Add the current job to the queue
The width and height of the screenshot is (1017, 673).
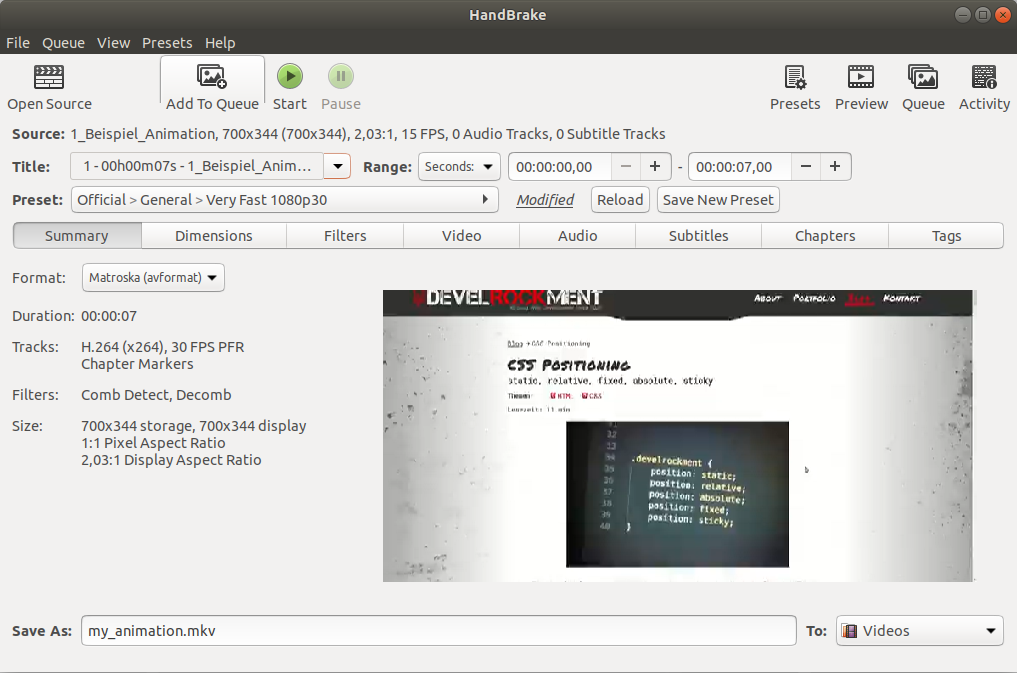[212, 88]
